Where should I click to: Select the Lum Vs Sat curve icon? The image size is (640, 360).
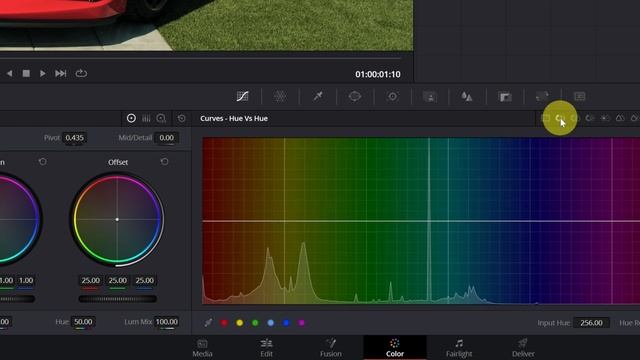(x=605, y=118)
